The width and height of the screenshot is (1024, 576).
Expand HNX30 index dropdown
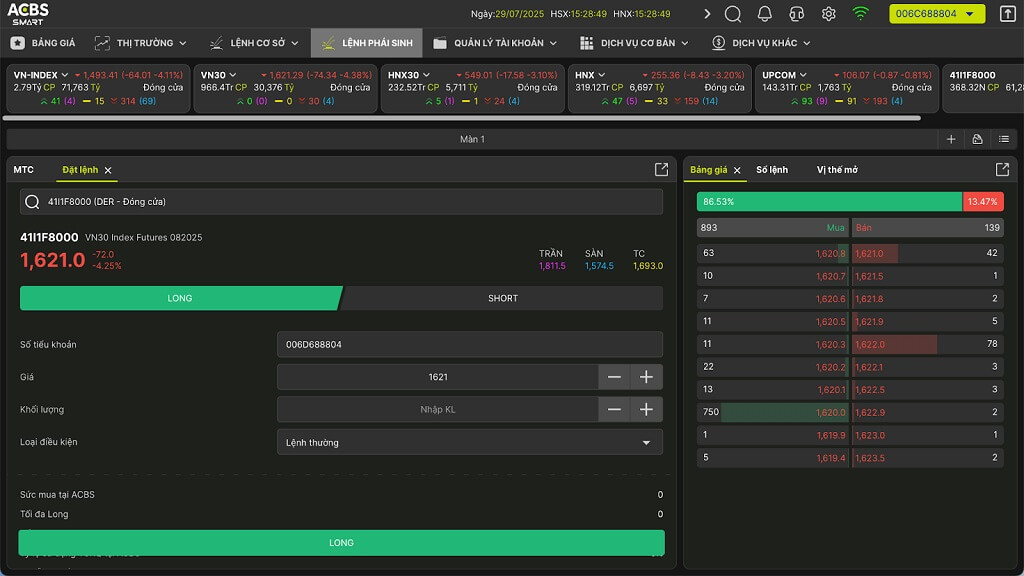point(426,75)
